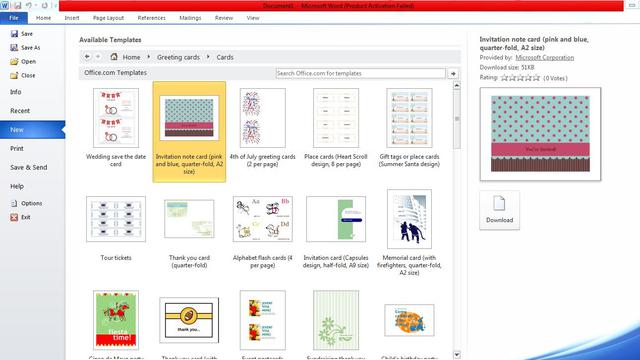Click the Close document icon

[x=14, y=75]
